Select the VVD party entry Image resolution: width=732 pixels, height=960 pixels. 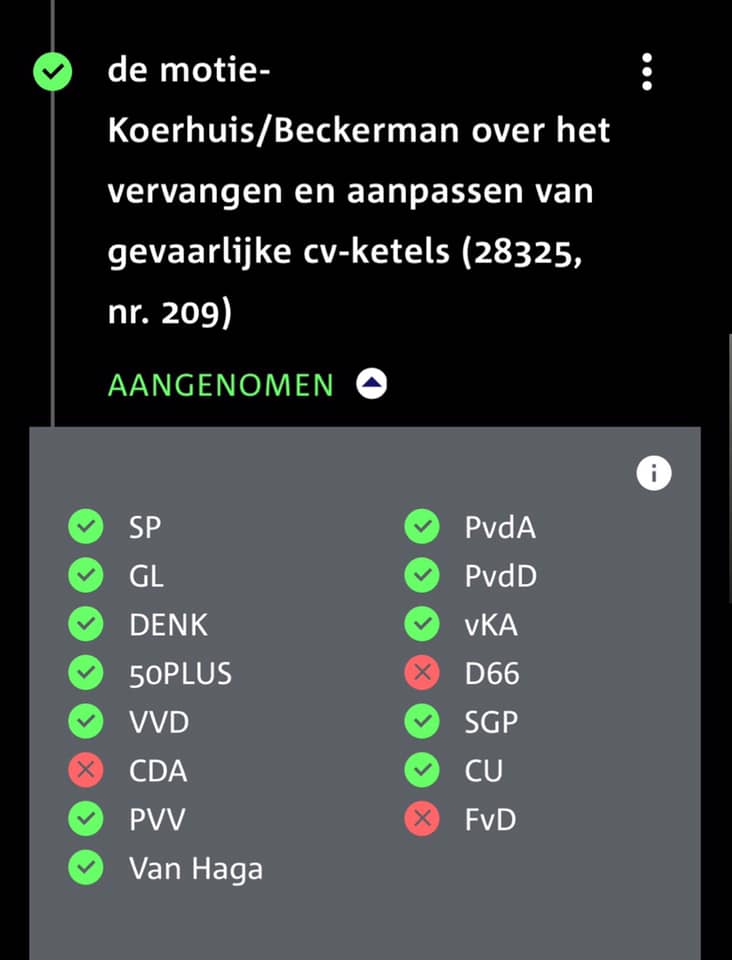159,722
